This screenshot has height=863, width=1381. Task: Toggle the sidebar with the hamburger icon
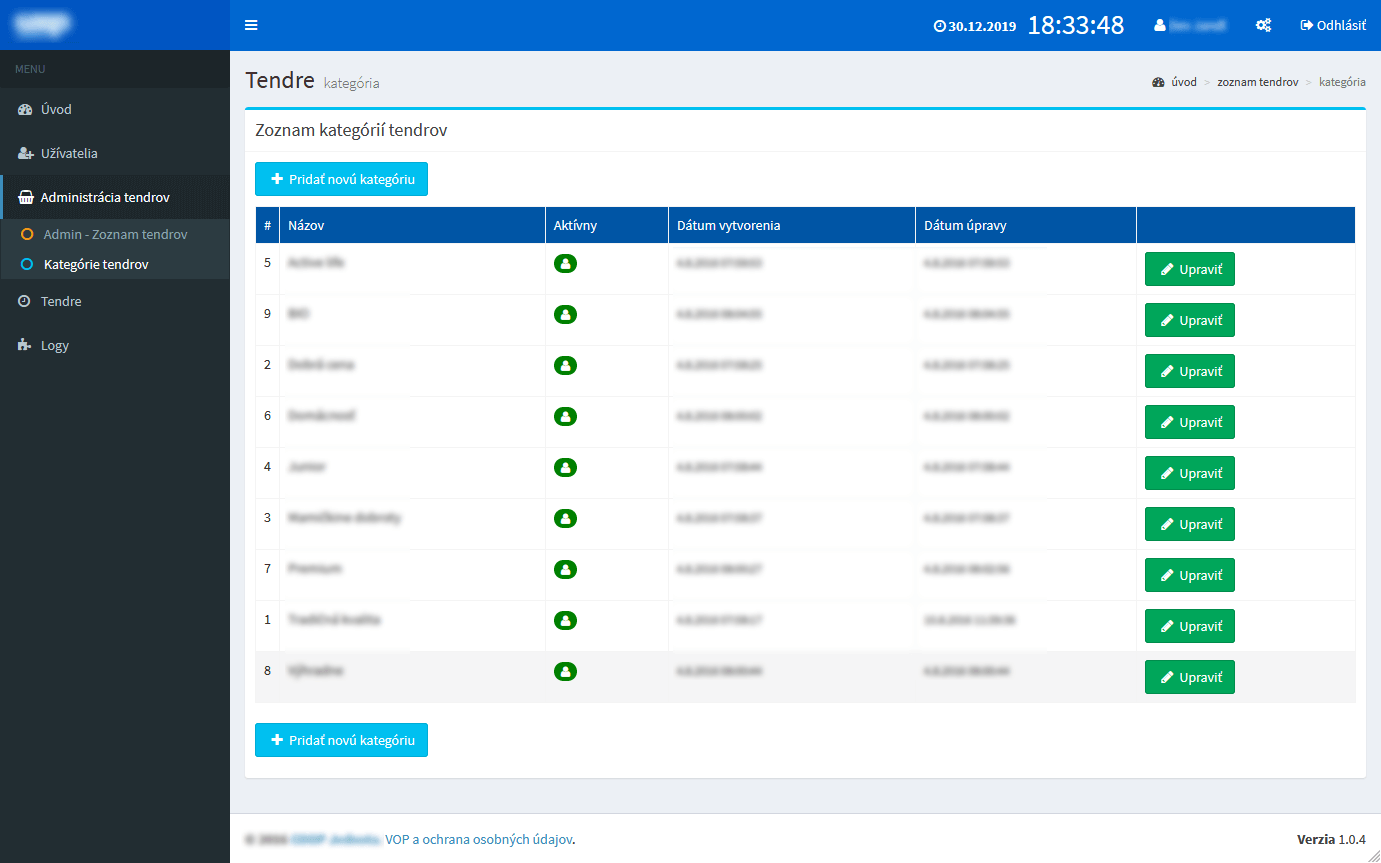(x=251, y=25)
